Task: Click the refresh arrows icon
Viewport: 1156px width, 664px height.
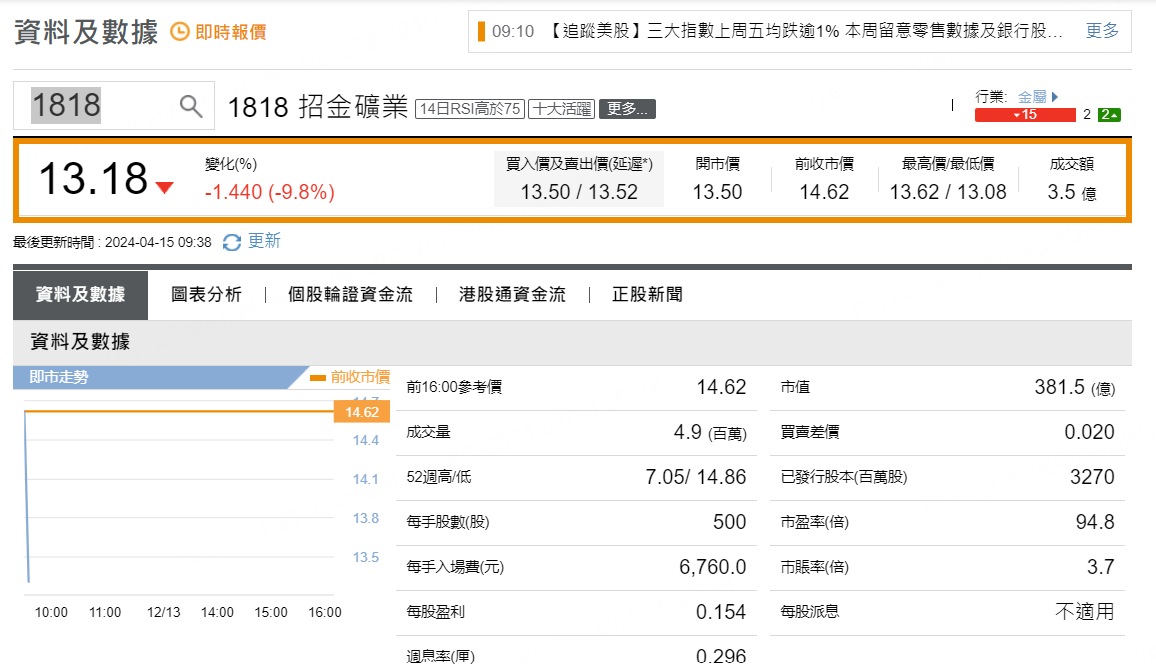Action: tap(232, 242)
